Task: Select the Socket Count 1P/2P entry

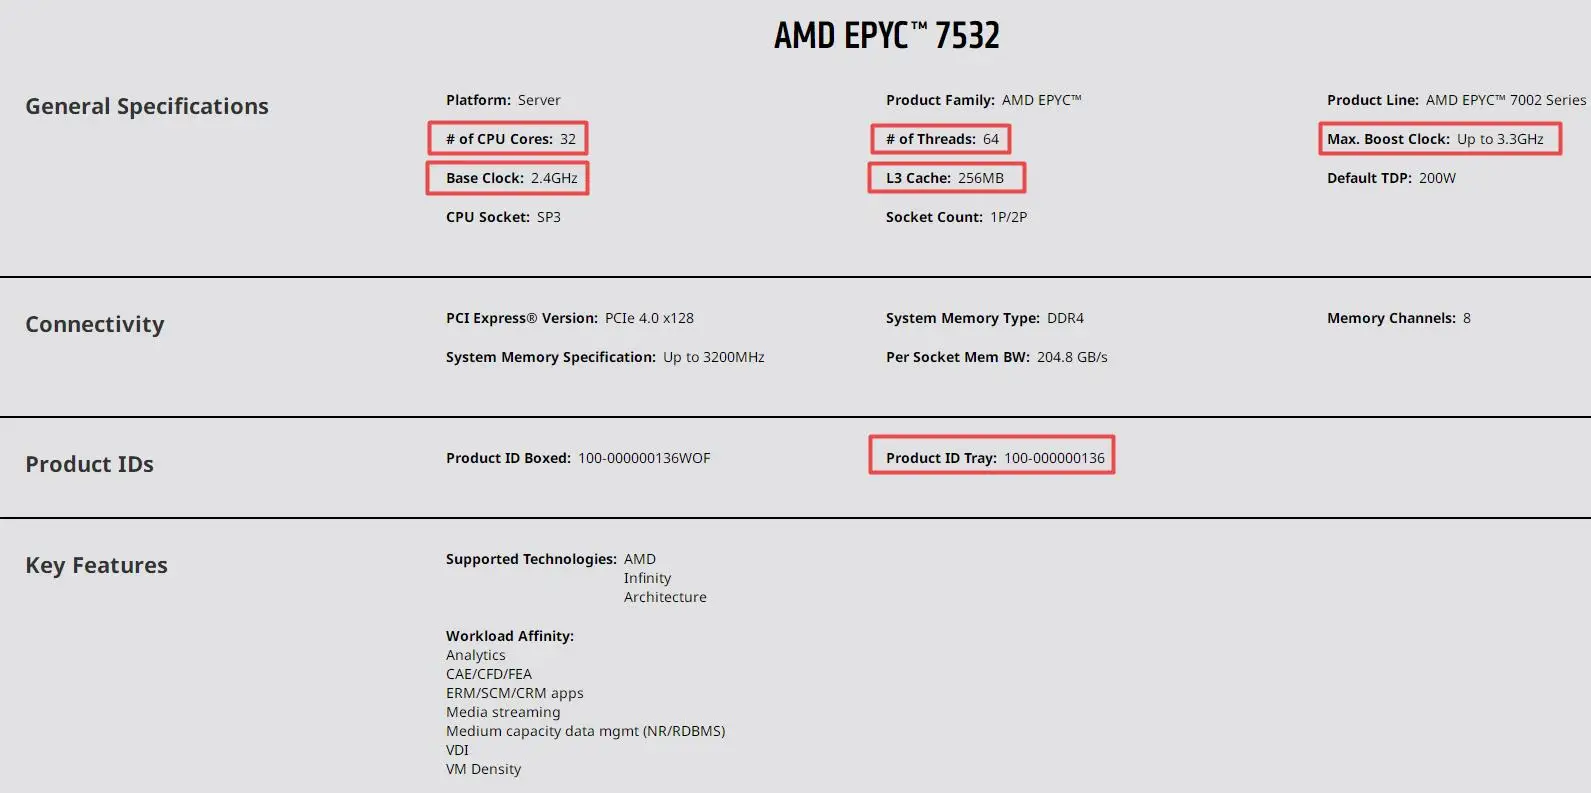Action: [956, 217]
